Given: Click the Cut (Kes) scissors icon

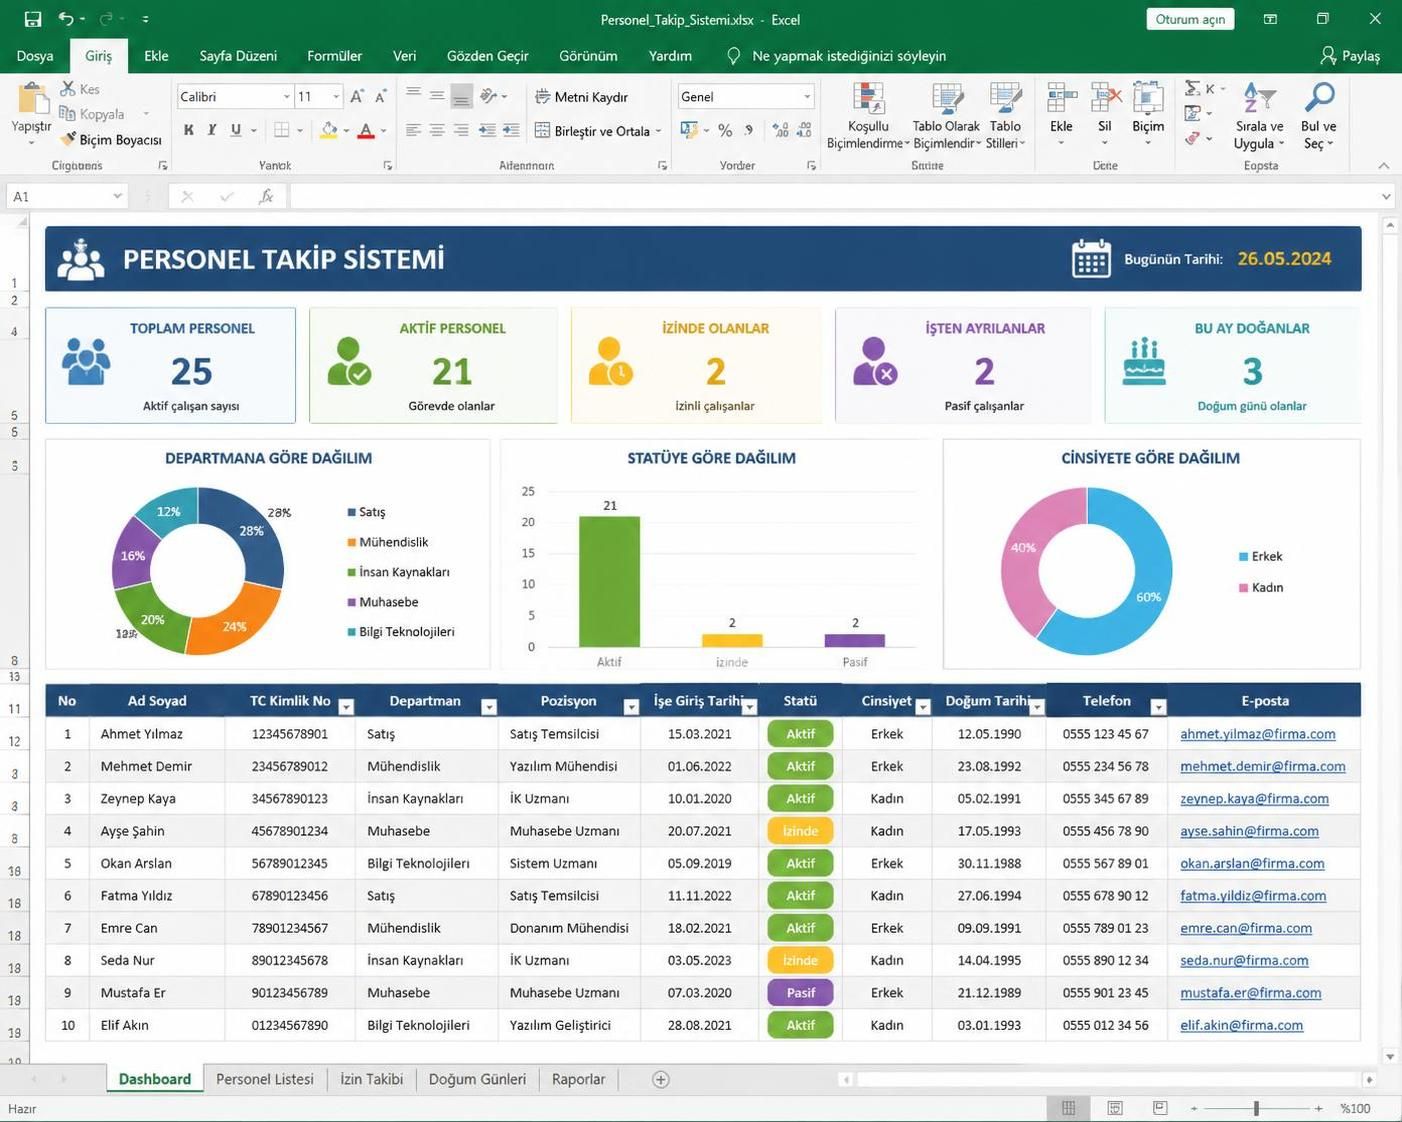Looking at the screenshot, I should click(68, 89).
